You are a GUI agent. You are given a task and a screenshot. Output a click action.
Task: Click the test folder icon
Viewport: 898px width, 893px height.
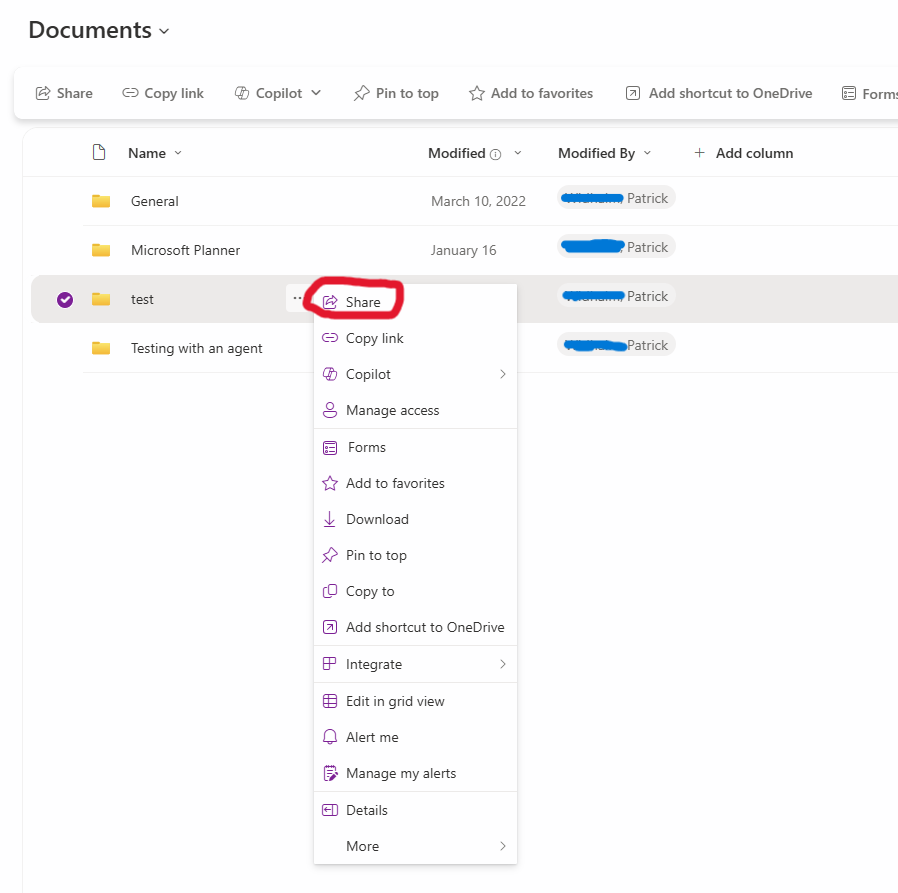[101, 299]
